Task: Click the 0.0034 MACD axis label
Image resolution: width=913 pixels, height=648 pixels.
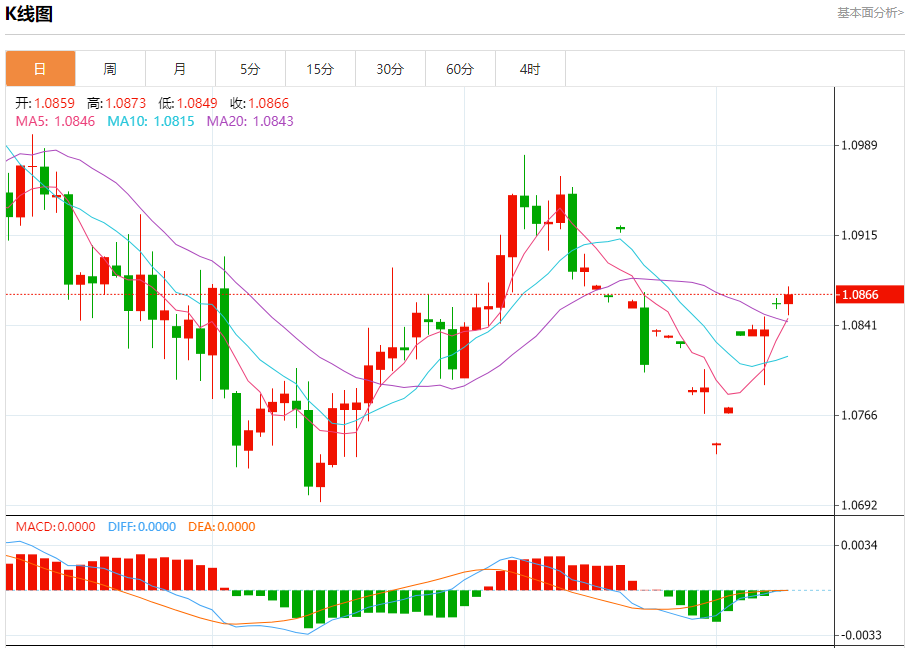Action: (x=859, y=546)
